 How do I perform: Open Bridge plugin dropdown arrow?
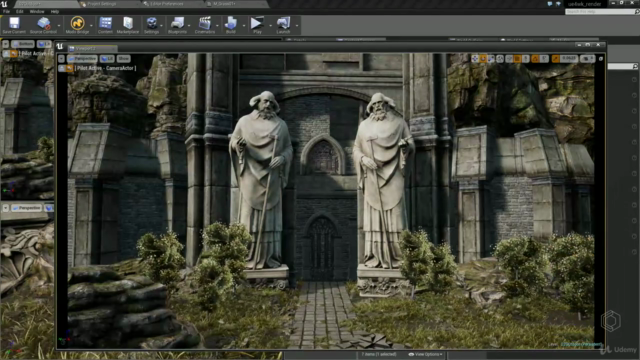(91, 25)
